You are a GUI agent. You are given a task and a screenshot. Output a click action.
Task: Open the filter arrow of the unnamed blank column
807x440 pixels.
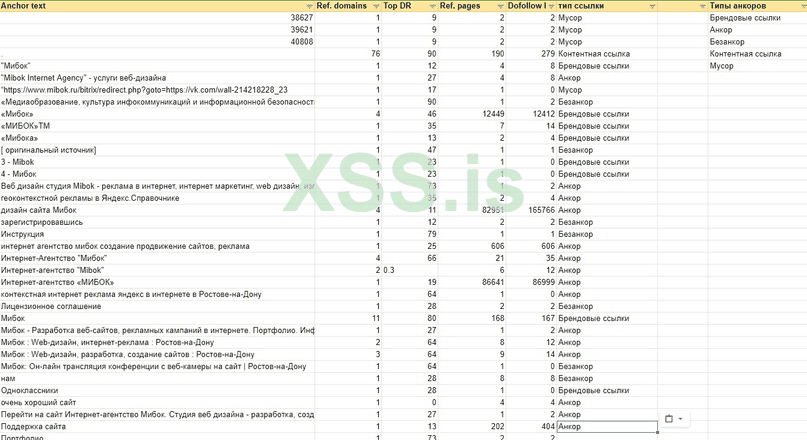[x=703, y=6]
